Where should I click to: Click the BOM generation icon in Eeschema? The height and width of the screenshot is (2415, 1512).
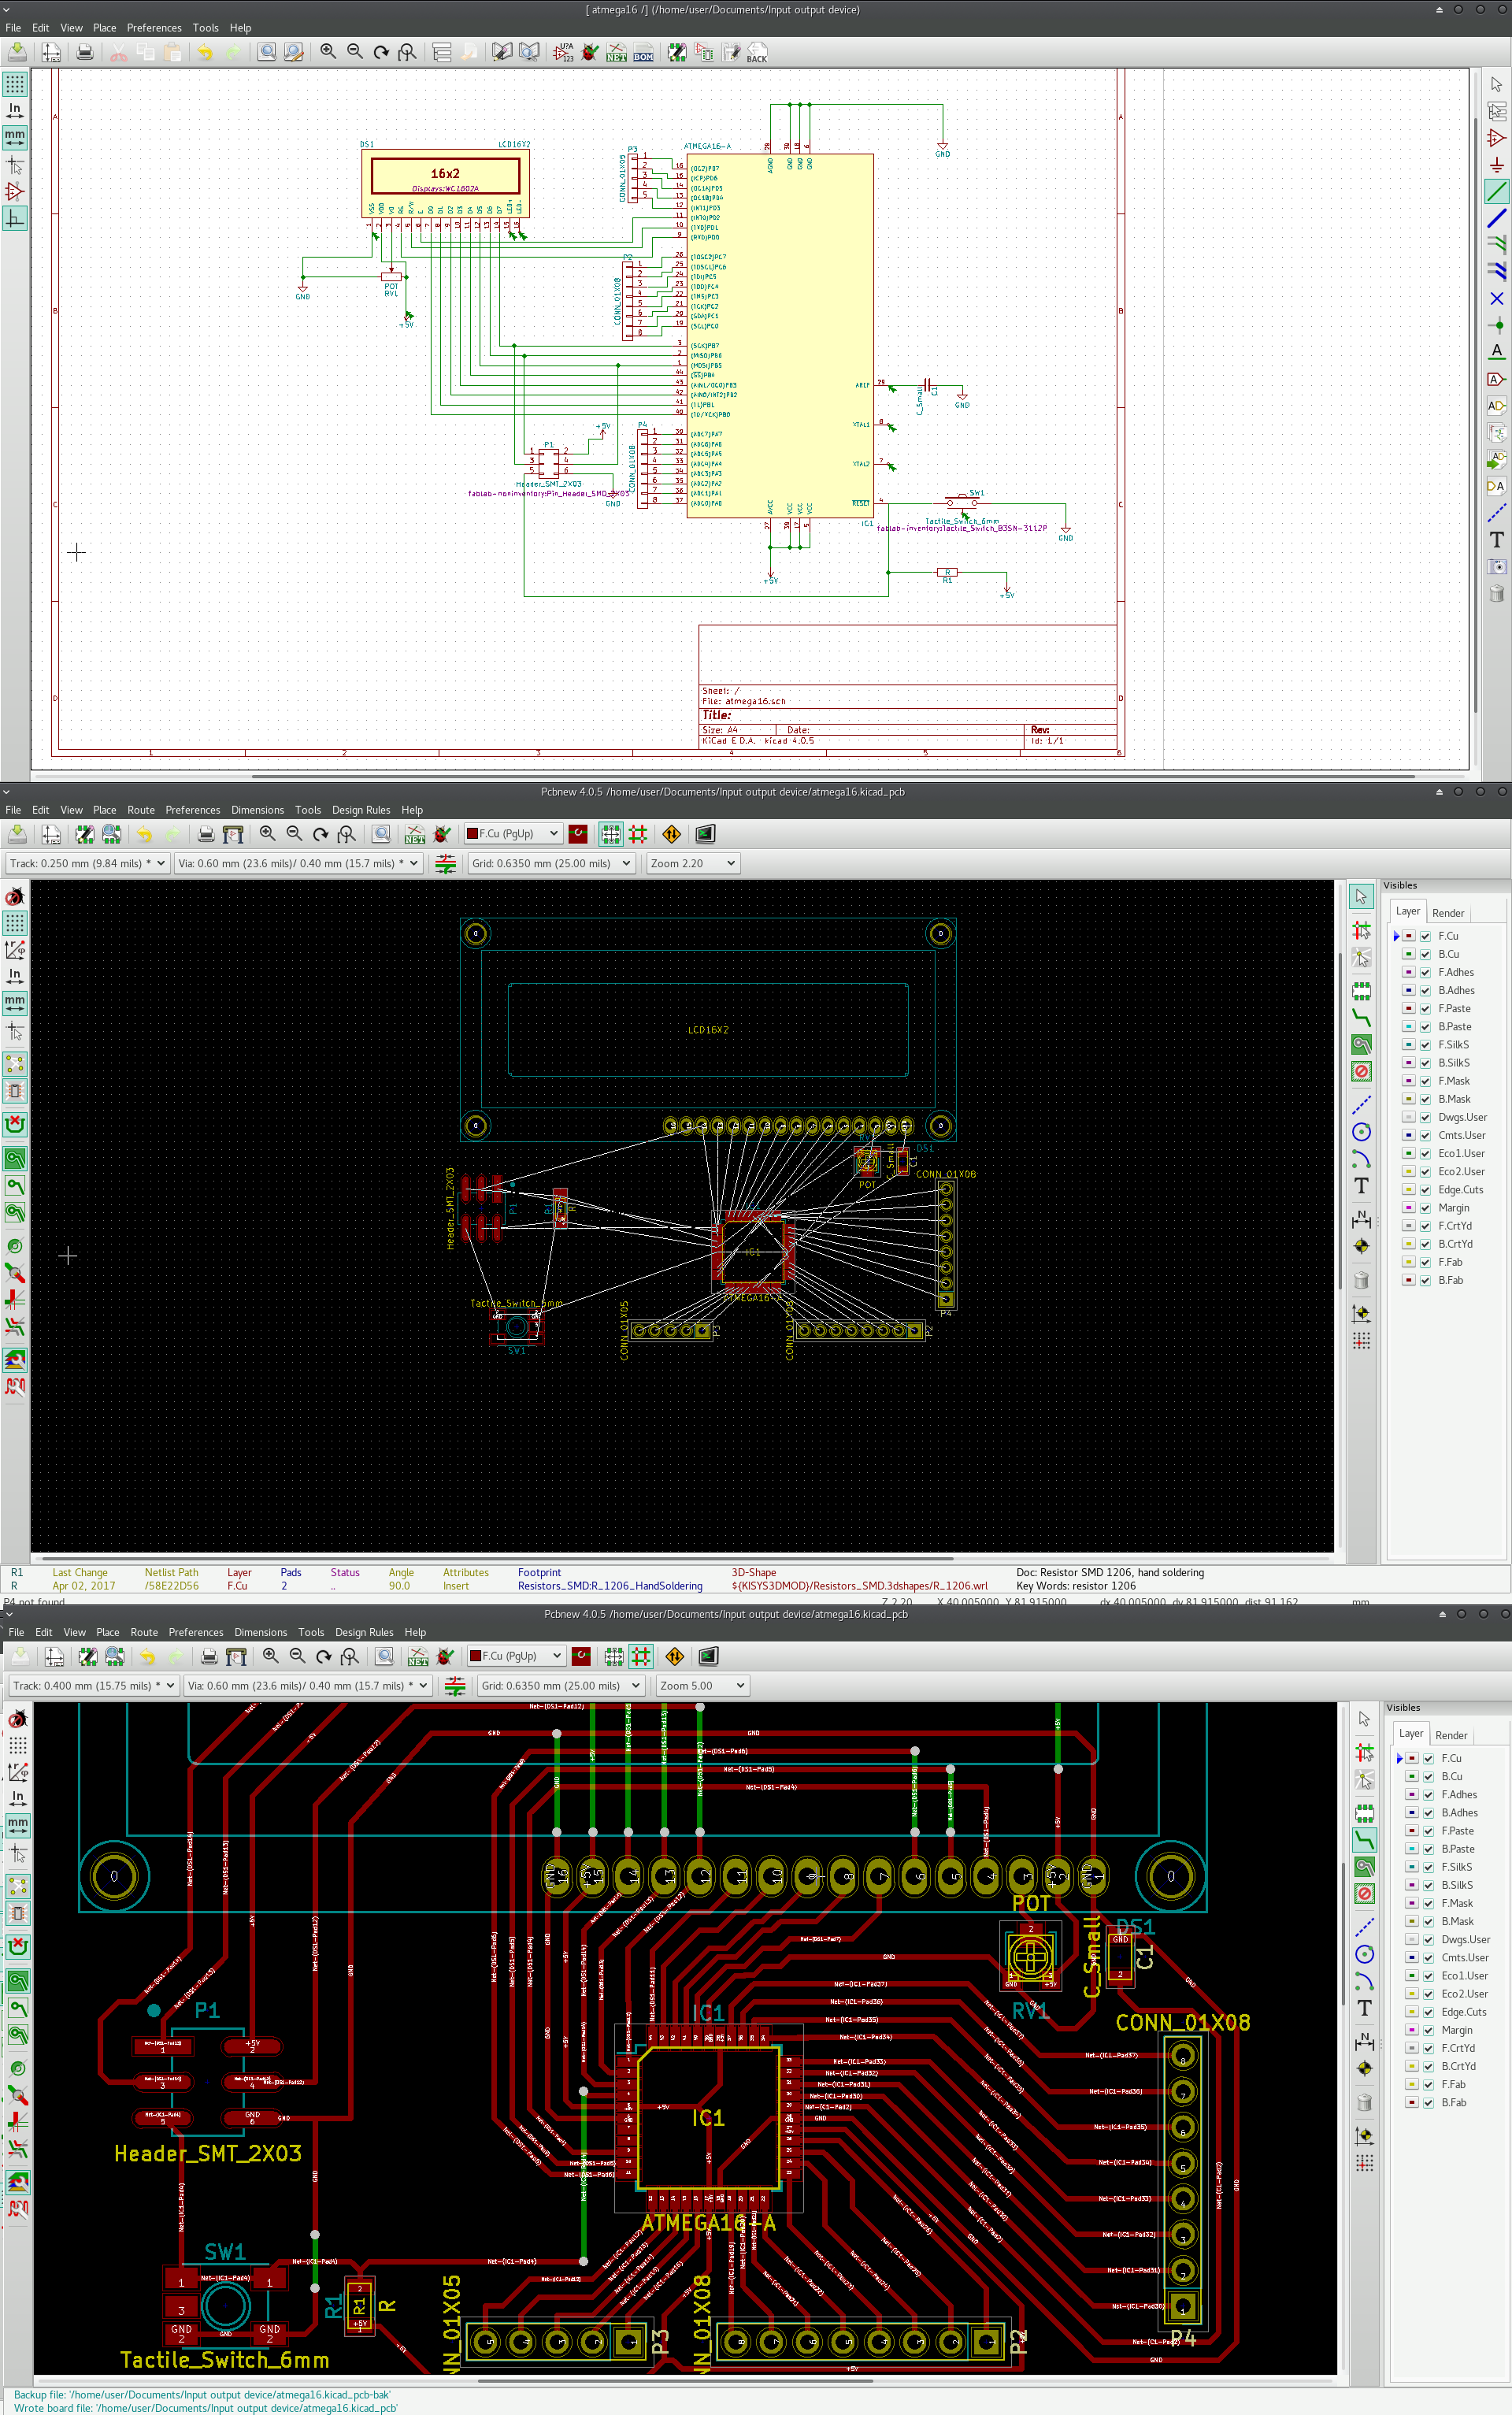(x=643, y=53)
